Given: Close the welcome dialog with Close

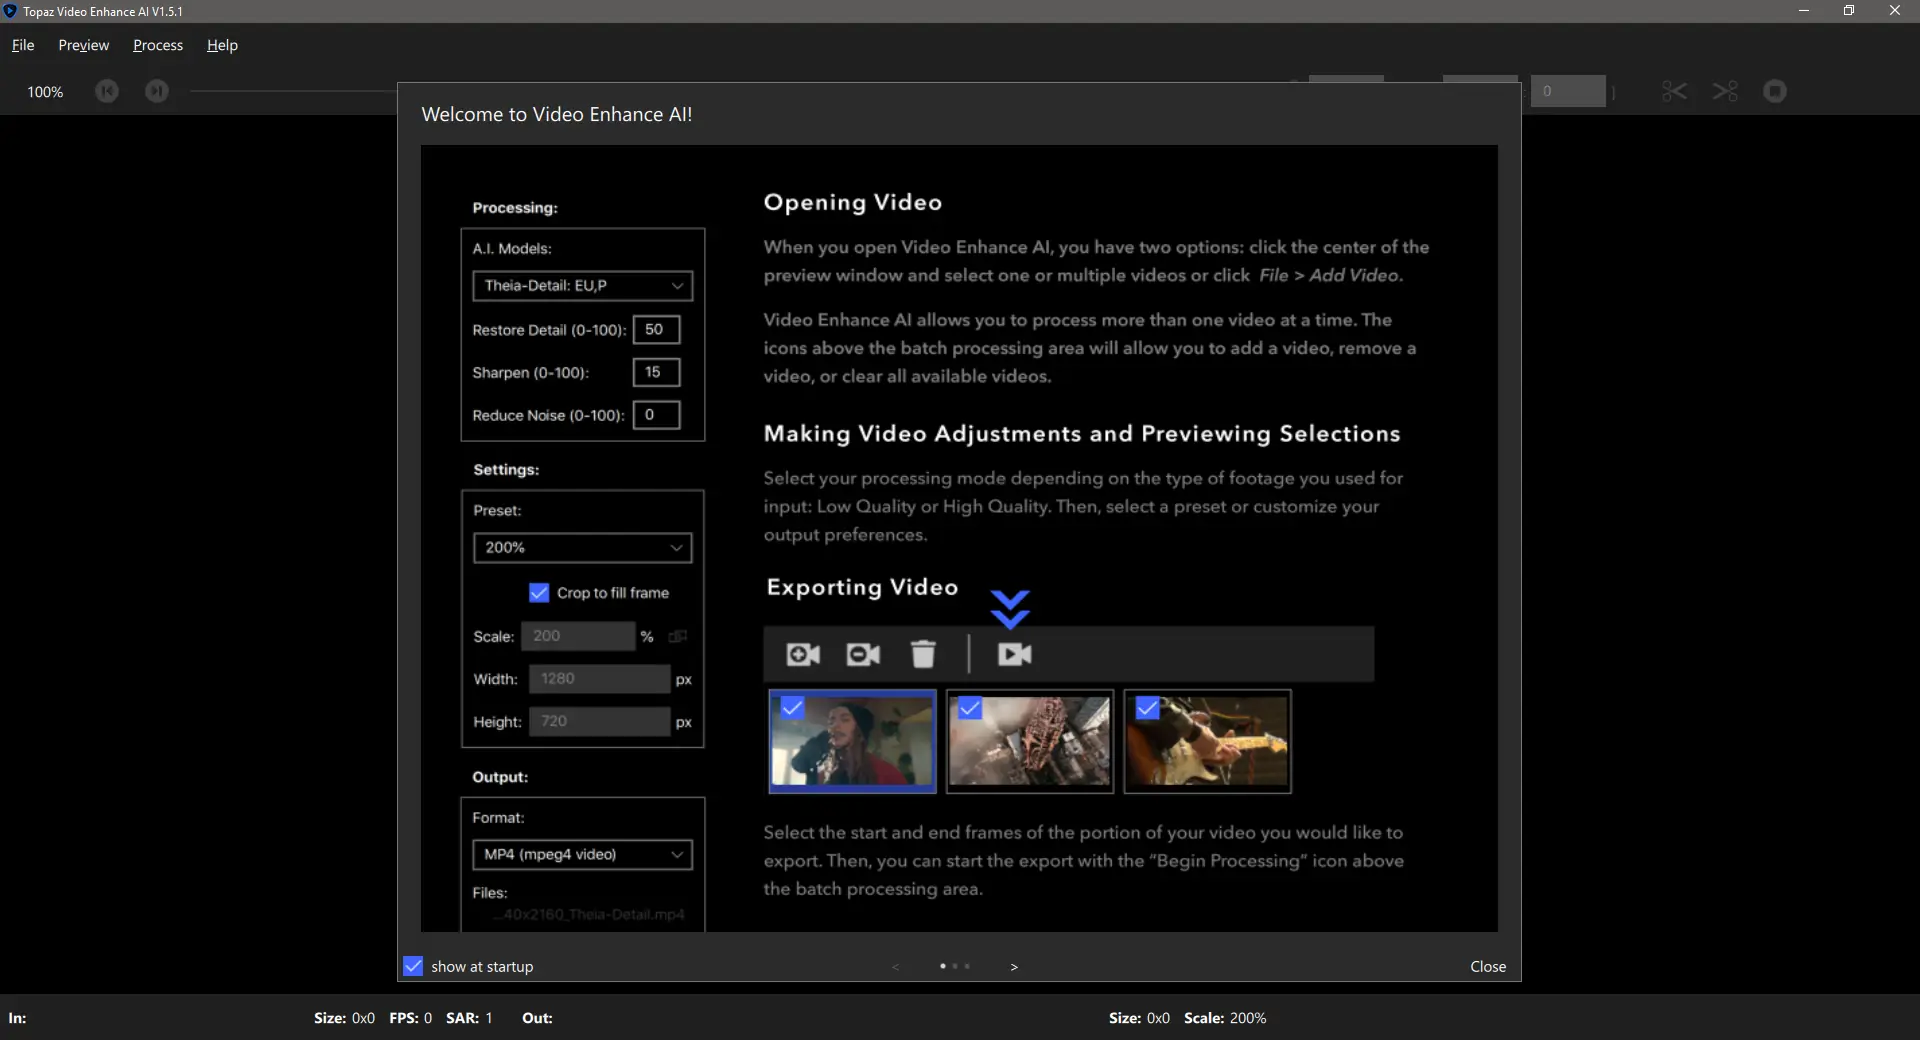Looking at the screenshot, I should pyautogui.click(x=1488, y=966).
